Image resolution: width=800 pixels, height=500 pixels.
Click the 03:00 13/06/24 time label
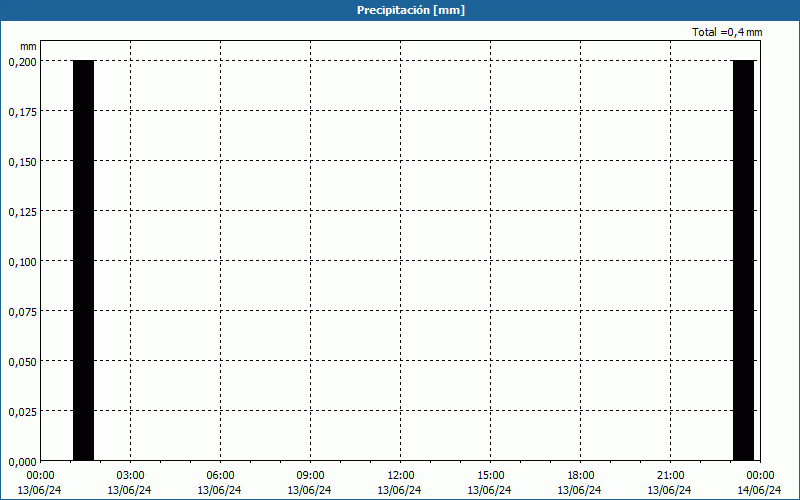coord(130,483)
